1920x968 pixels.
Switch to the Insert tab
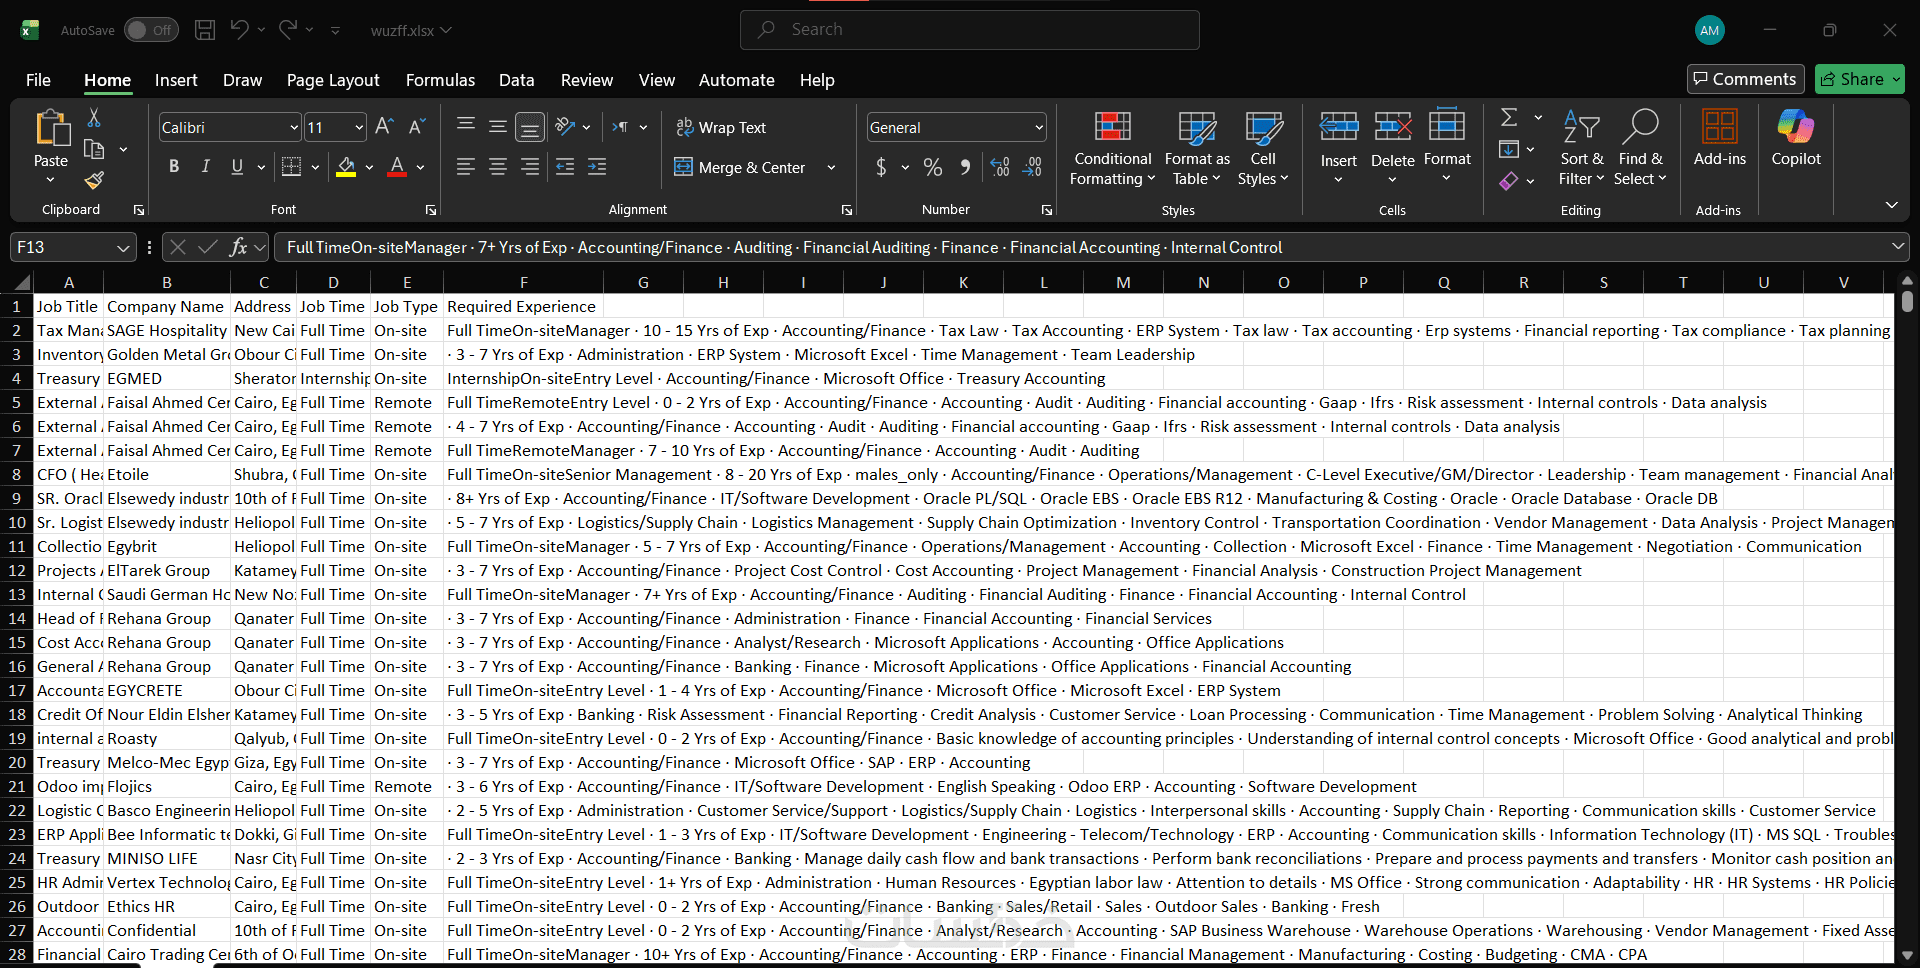(x=176, y=80)
